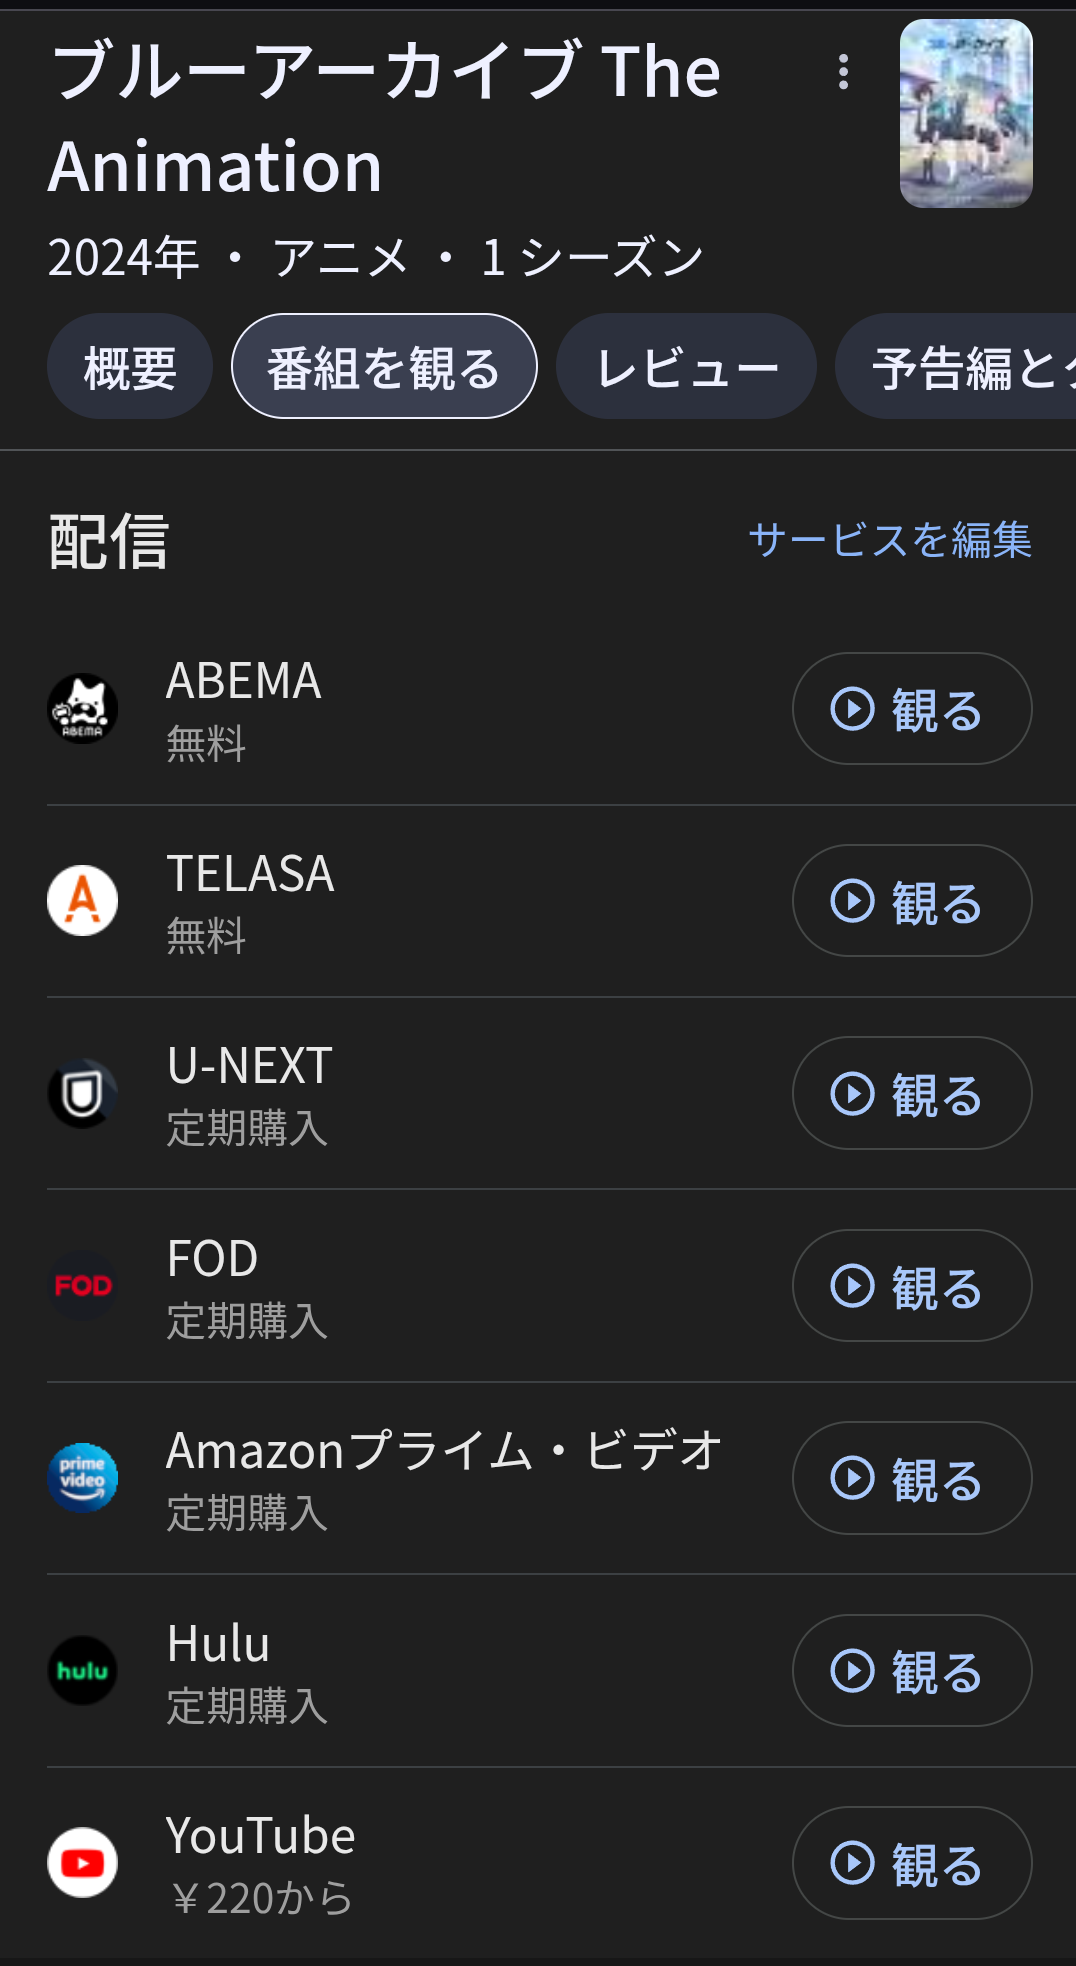Switch to the 概要 tab
This screenshot has height=1966, width=1076.
[130, 367]
